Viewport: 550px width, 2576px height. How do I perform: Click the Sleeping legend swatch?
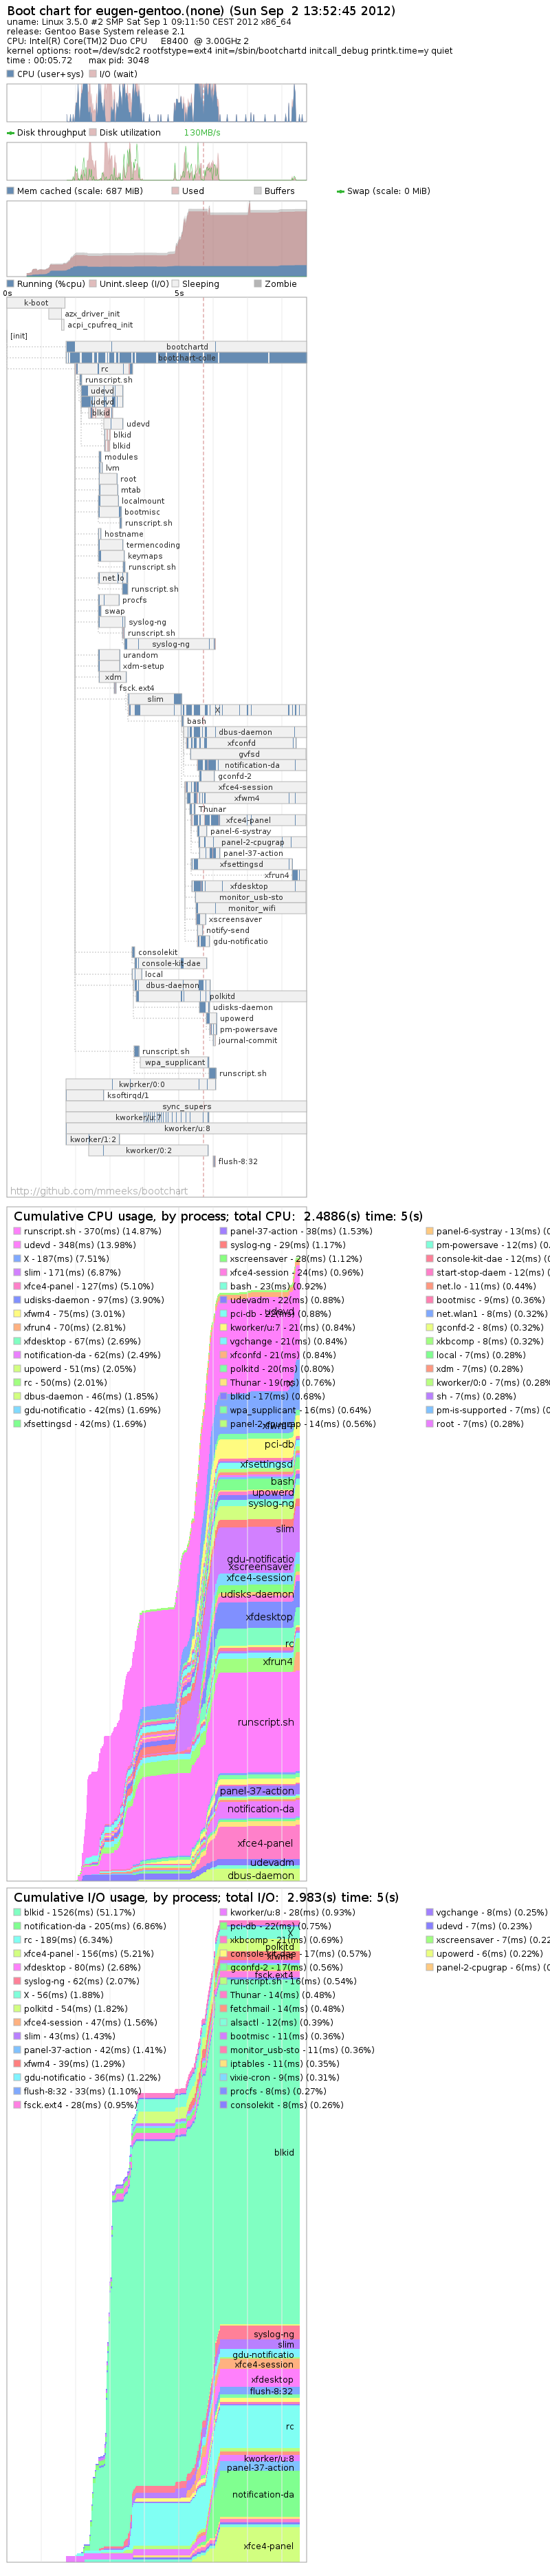[175, 283]
